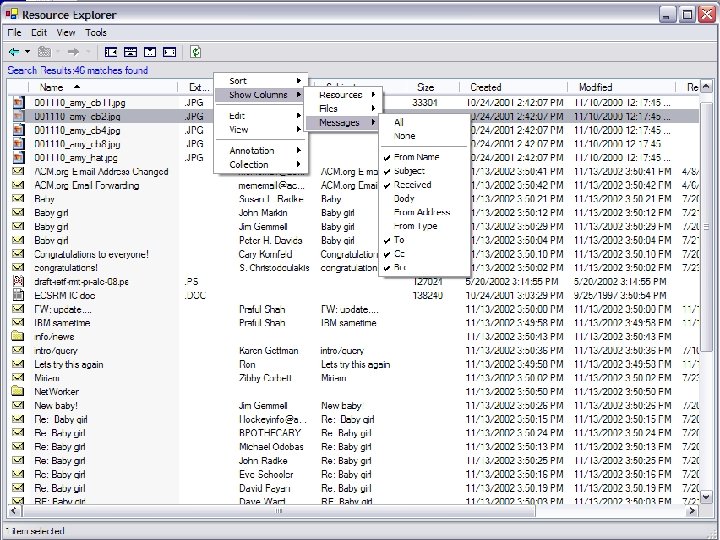Choose None in the Messages columns menu
This screenshot has width=720, height=540.
tap(424, 136)
